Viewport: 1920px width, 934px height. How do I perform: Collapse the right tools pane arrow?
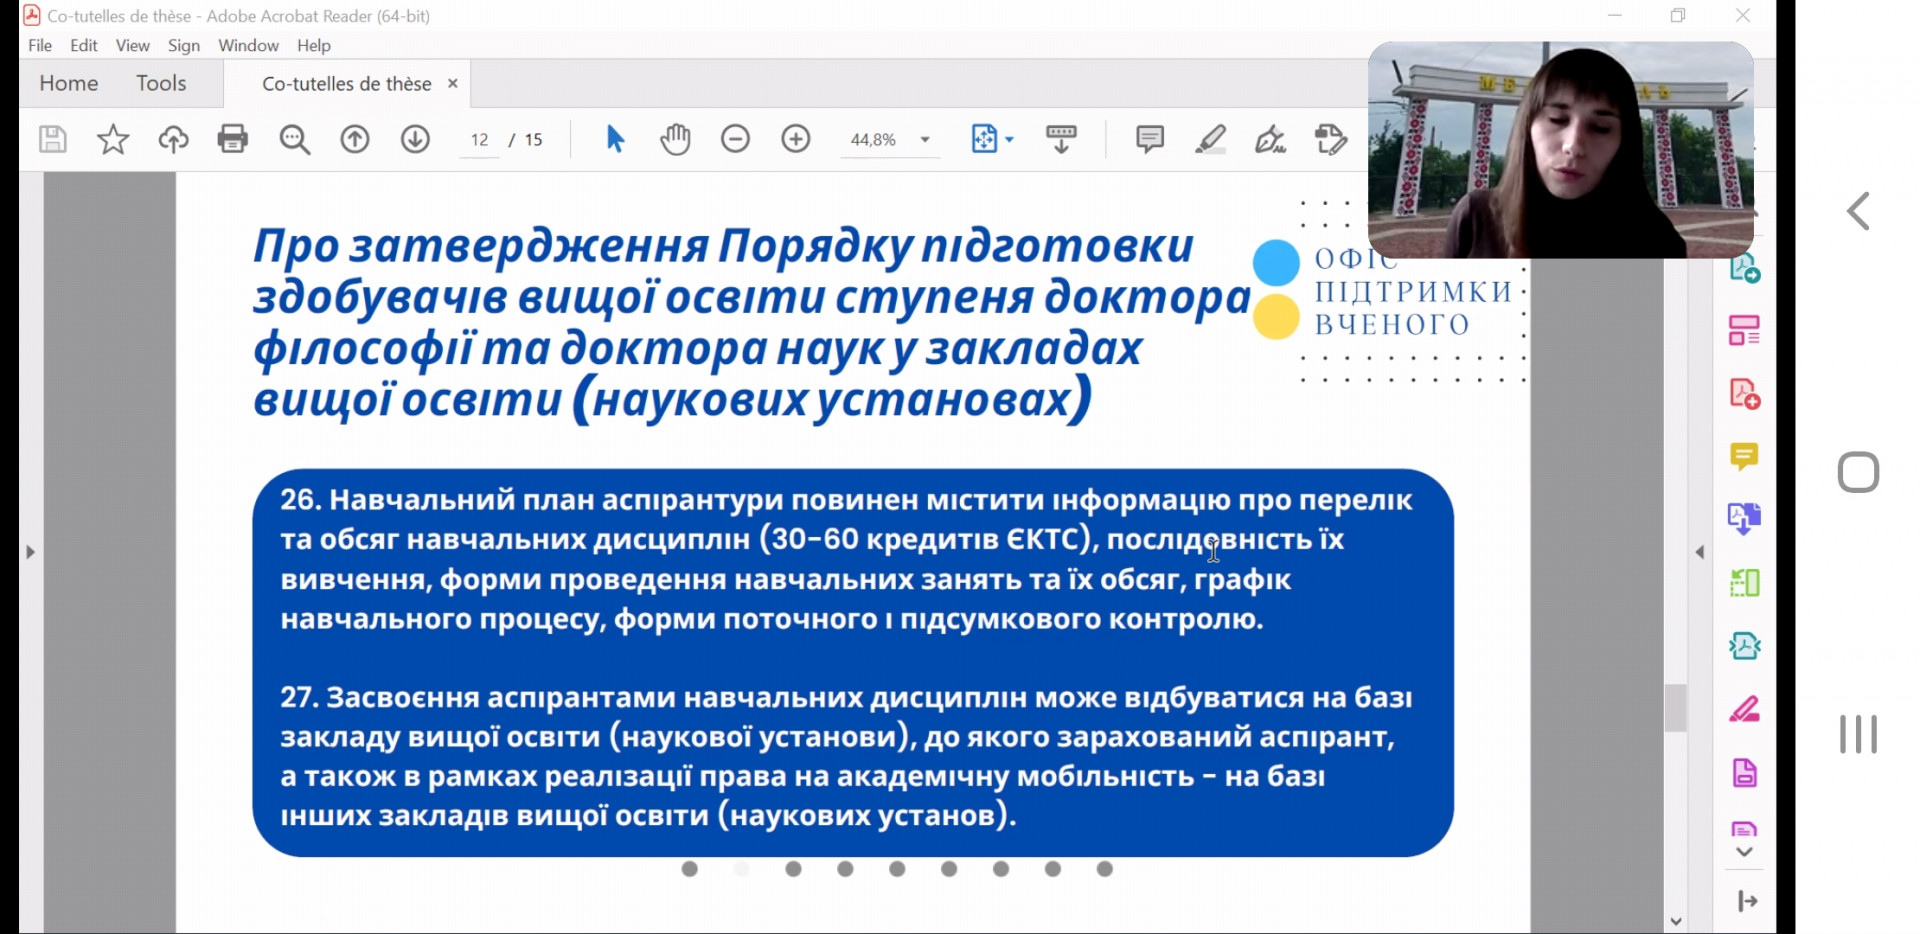pos(1699,552)
